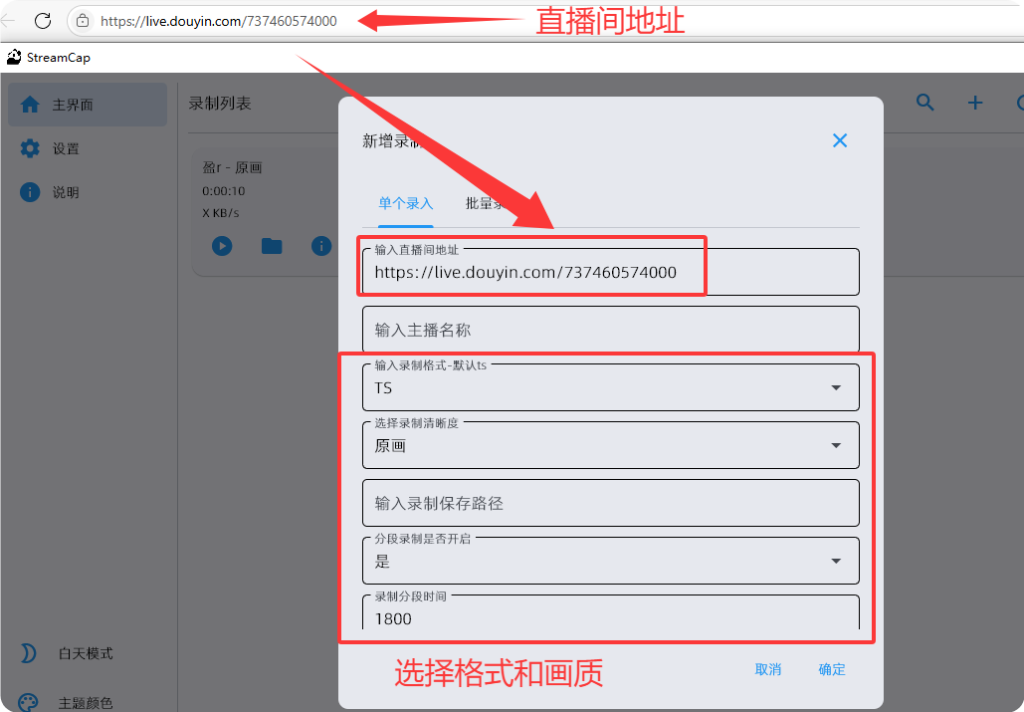This screenshot has height=712, width=1024.
Task: Click 取消 to cancel the dialog
Action: [768, 669]
